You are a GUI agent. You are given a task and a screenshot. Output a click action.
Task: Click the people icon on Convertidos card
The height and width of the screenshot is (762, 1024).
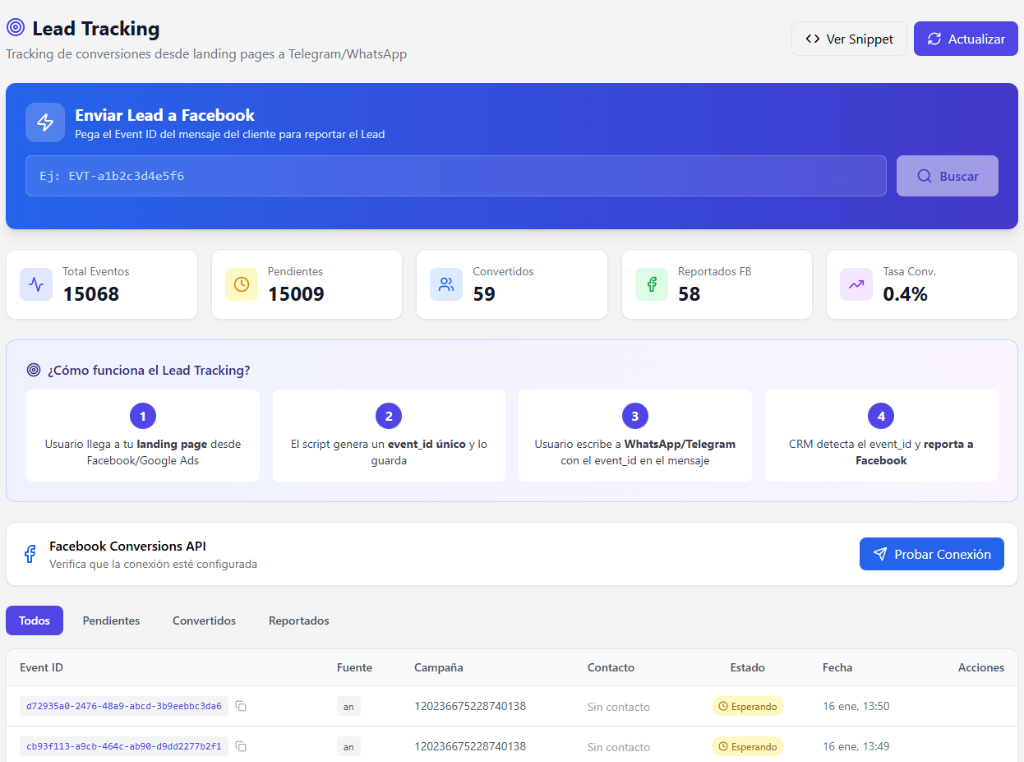tap(445, 284)
